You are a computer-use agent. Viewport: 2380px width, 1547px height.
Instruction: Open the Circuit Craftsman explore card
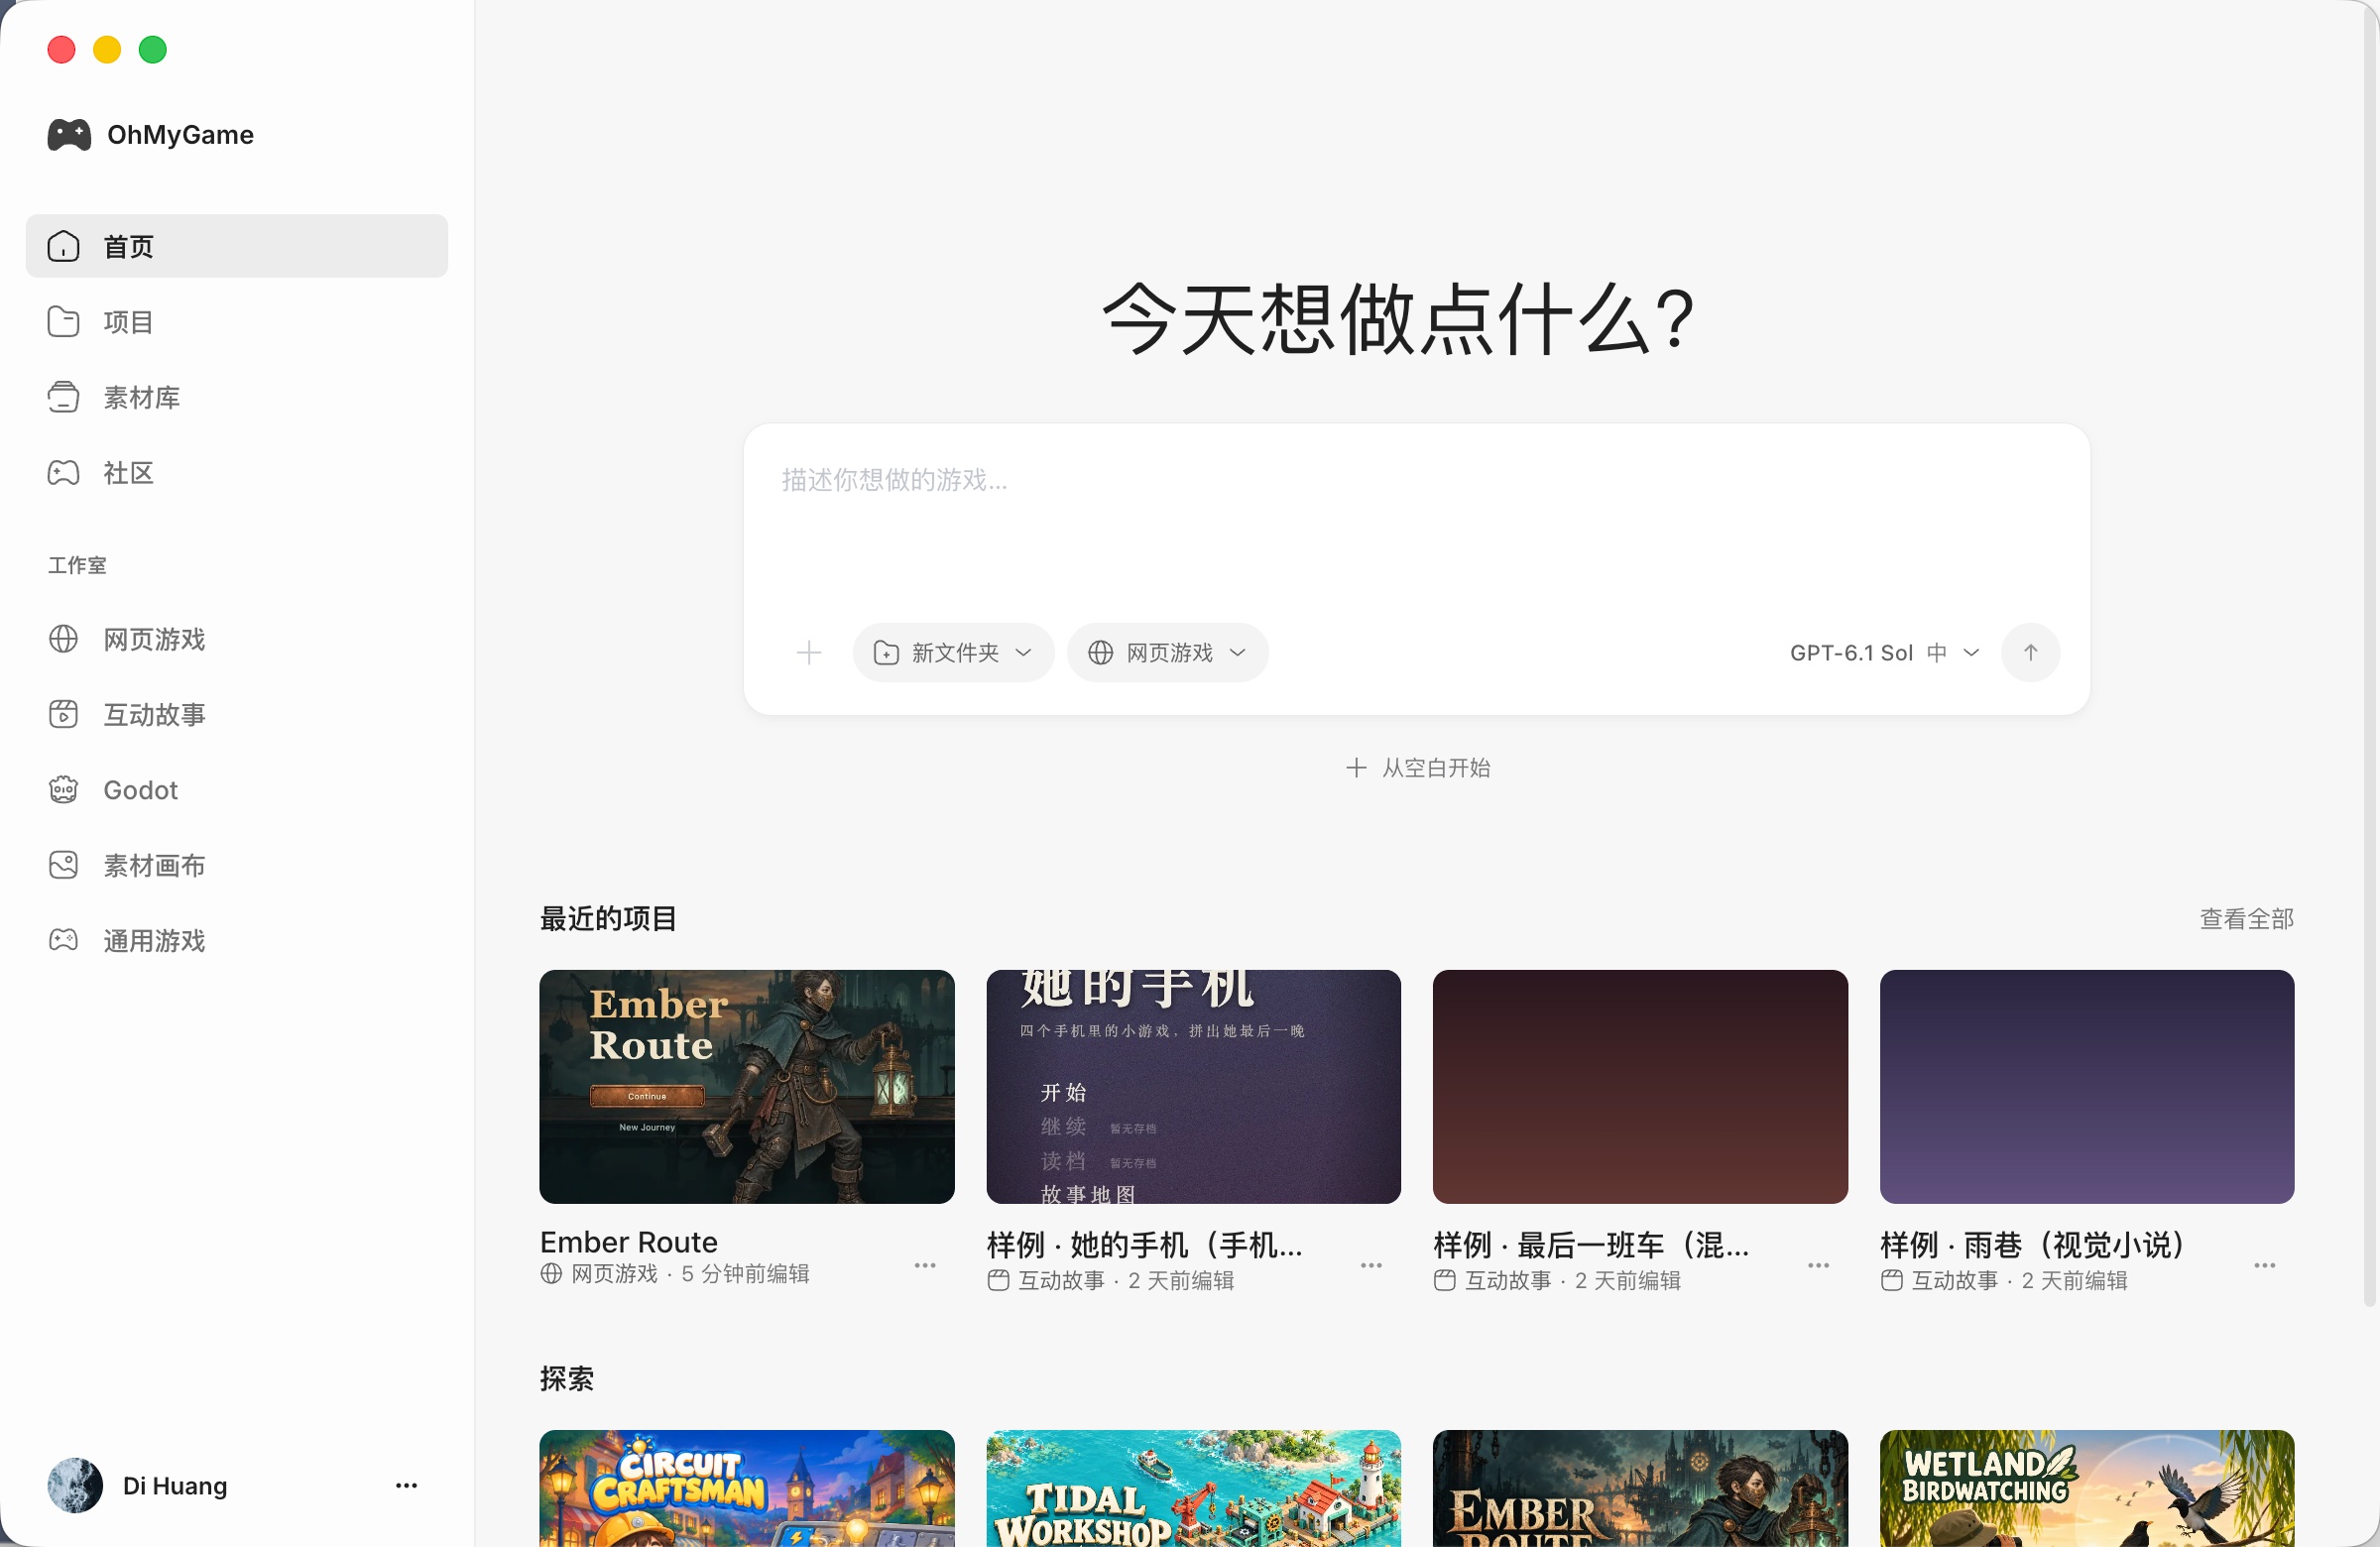click(x=747, y=1489)
